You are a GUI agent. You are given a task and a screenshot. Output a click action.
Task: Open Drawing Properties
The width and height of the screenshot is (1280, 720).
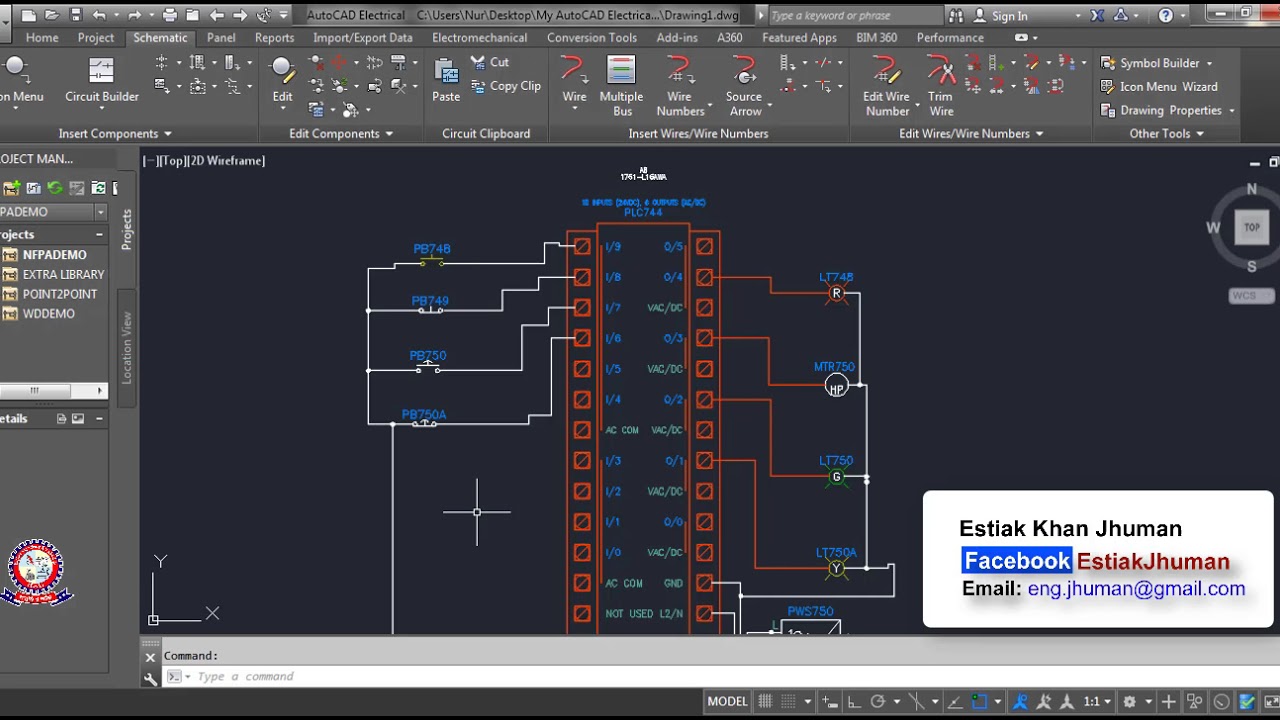click(x=1161, y=111)
